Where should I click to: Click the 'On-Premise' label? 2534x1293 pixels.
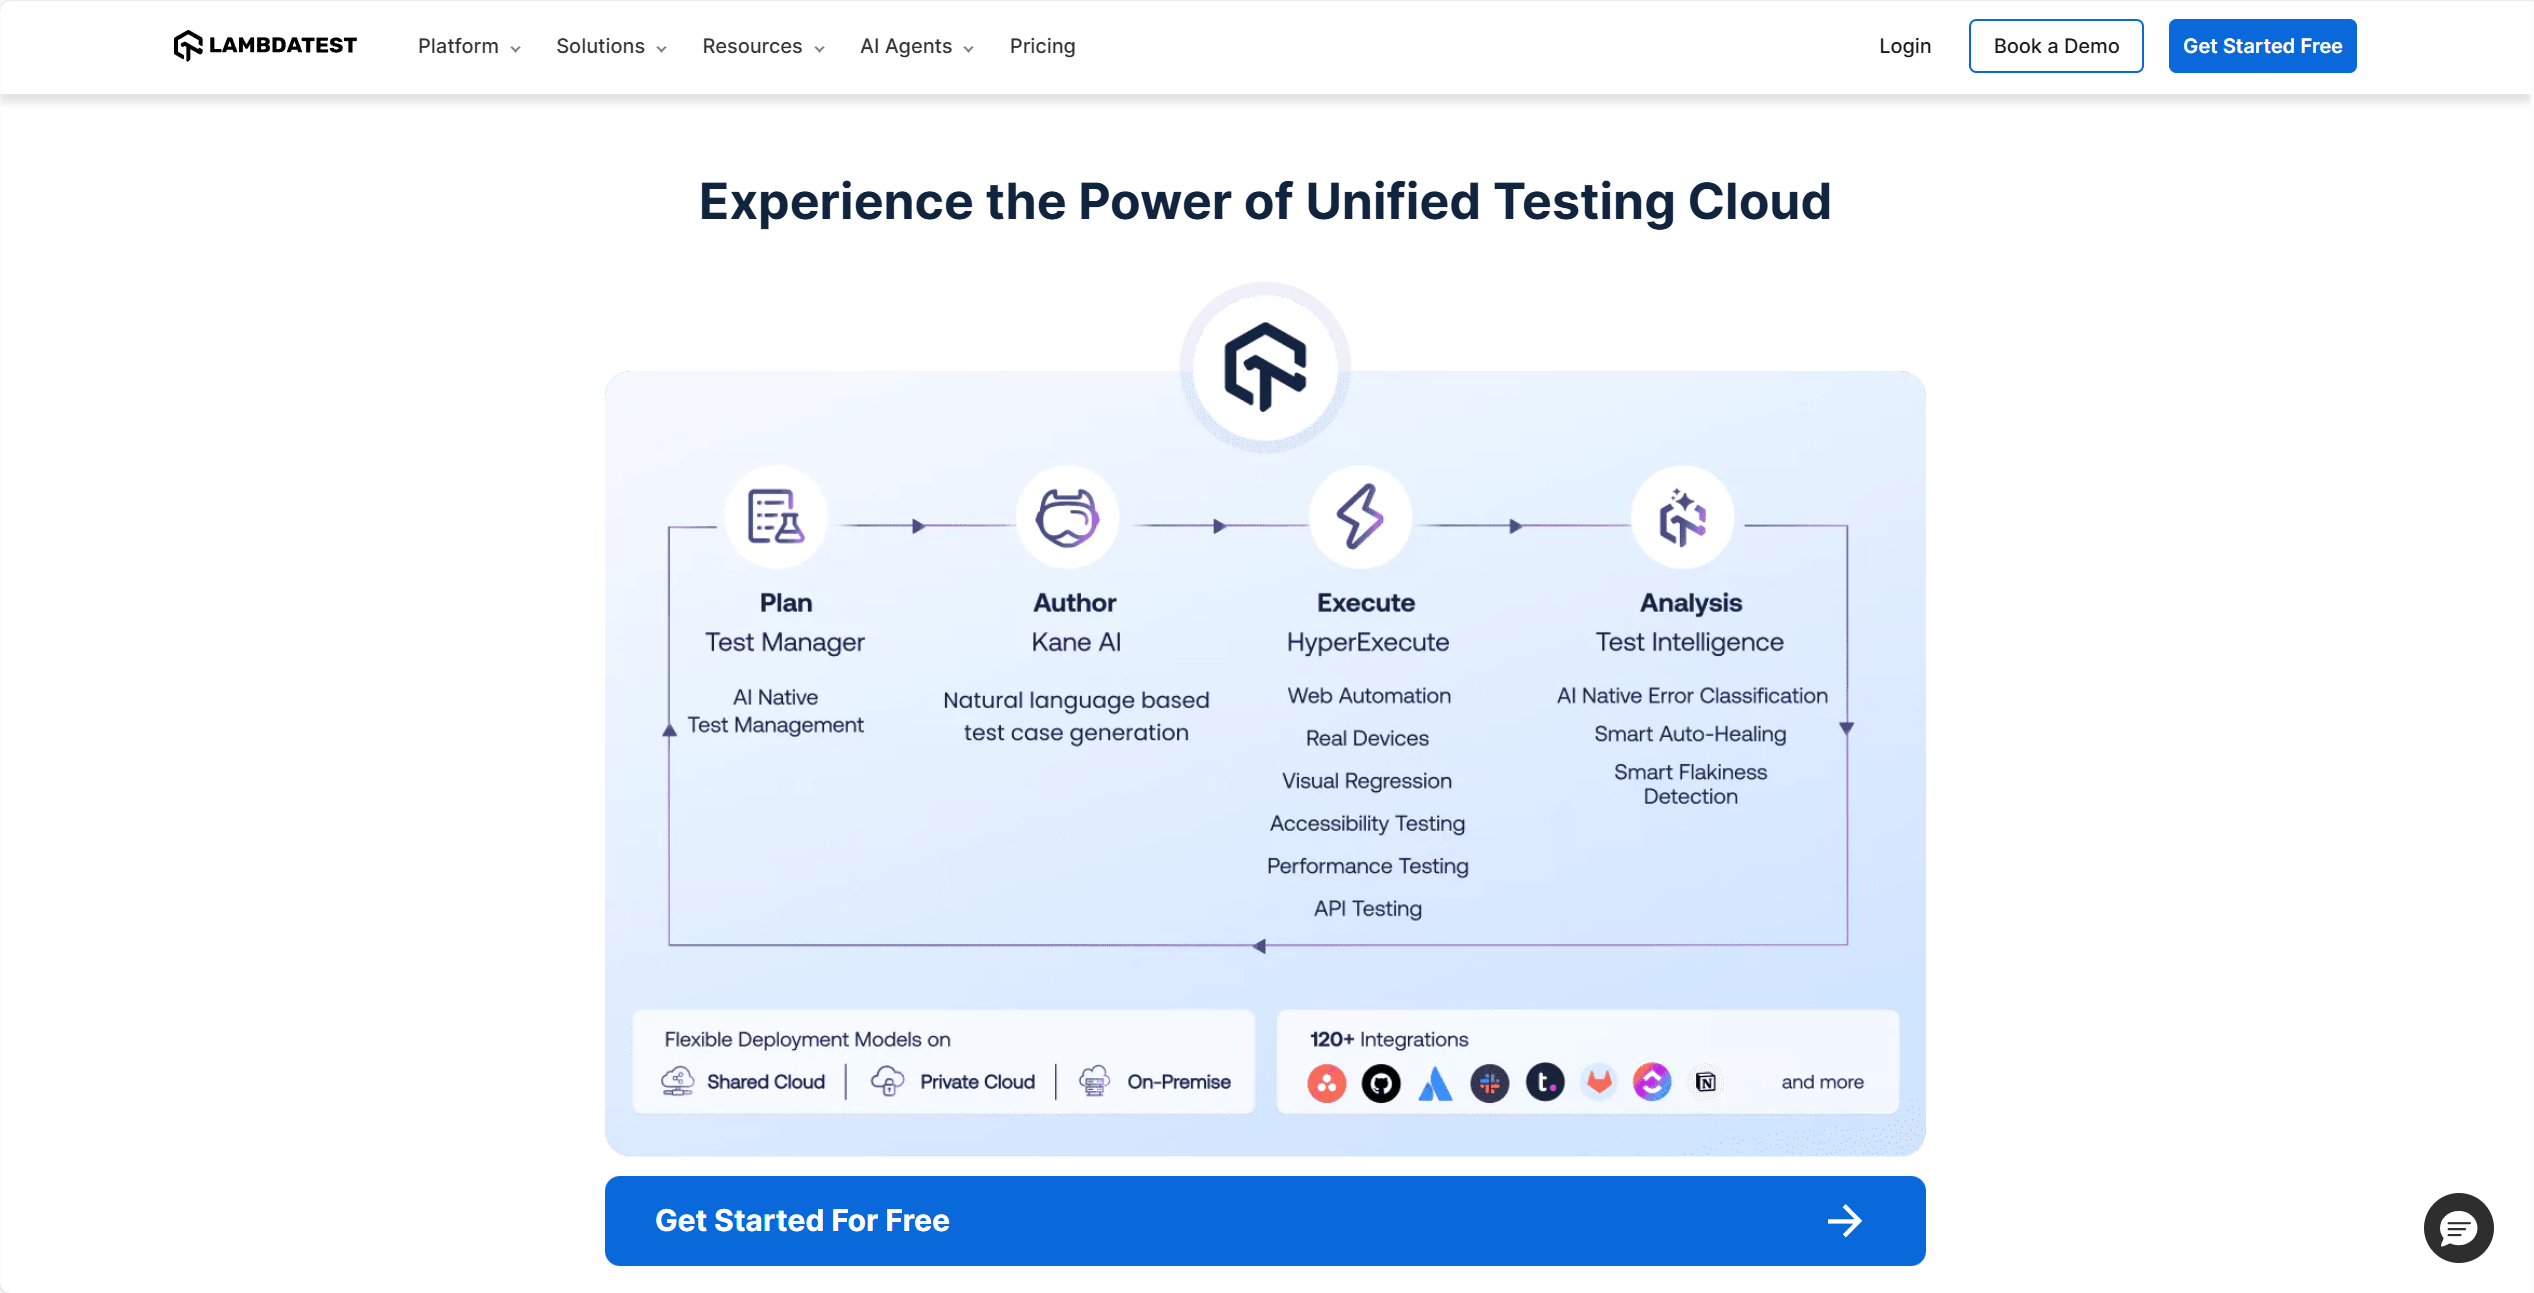click(1179, 1082)
